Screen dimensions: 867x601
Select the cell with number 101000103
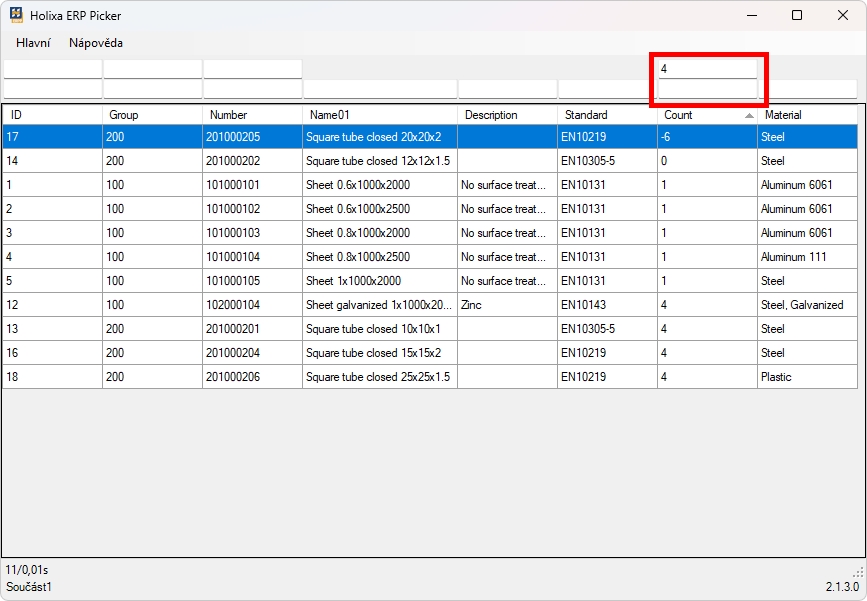tap(252, 233)
